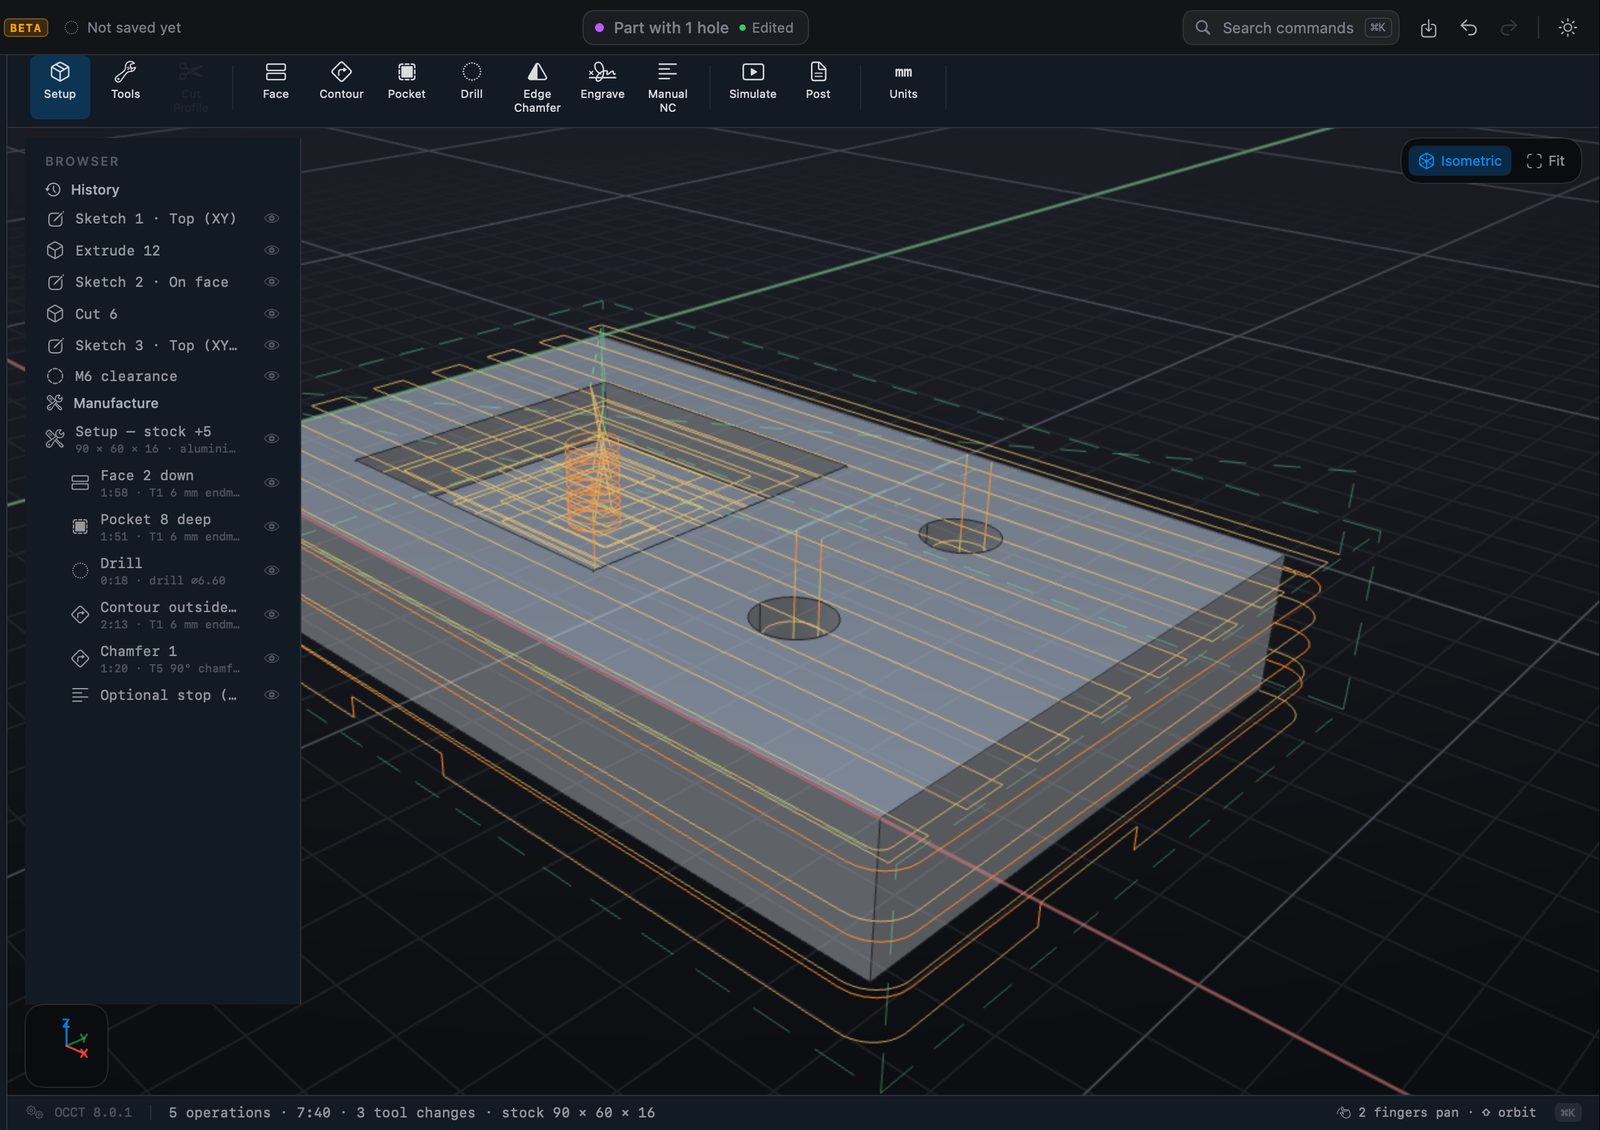
Task: Switch to Isometric view
Action: click(1460, 161)
